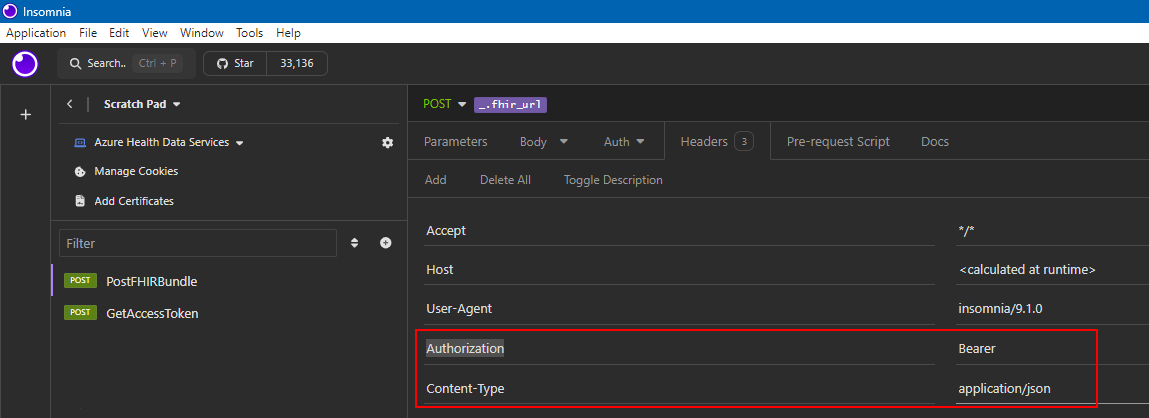Click the _.fhir_url variable tag

pyautogui.click(x=511, y=104)
